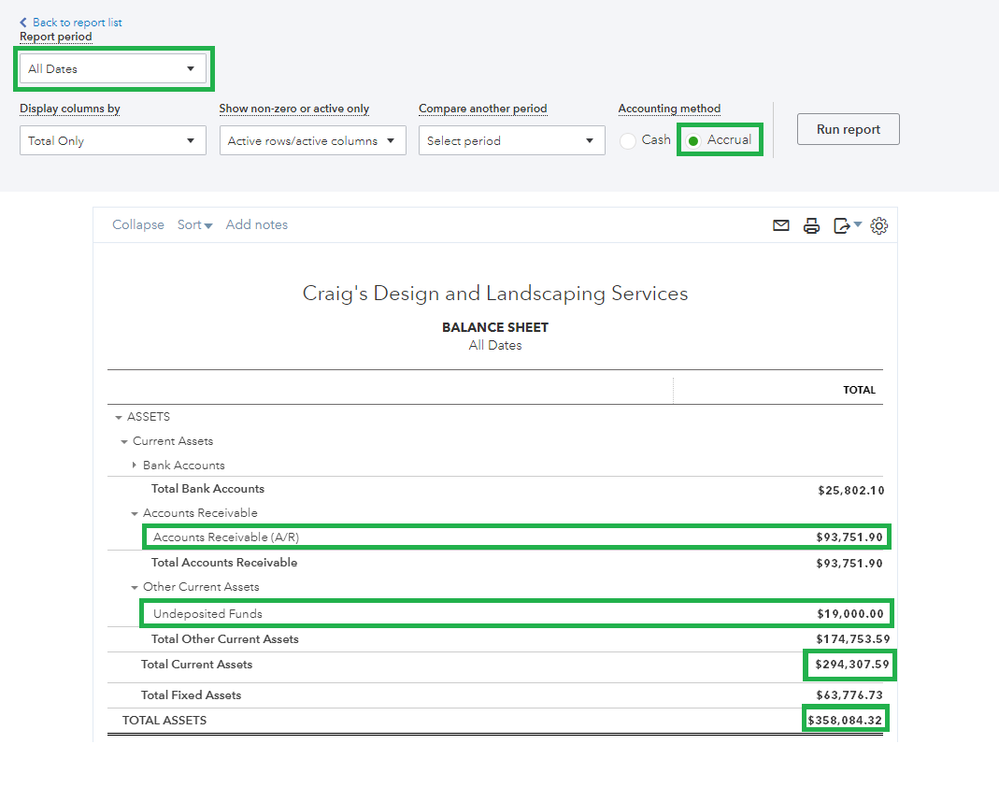The image size is (999, 789).
Task: Expand the Bank Accounts row
Action: 134,464
